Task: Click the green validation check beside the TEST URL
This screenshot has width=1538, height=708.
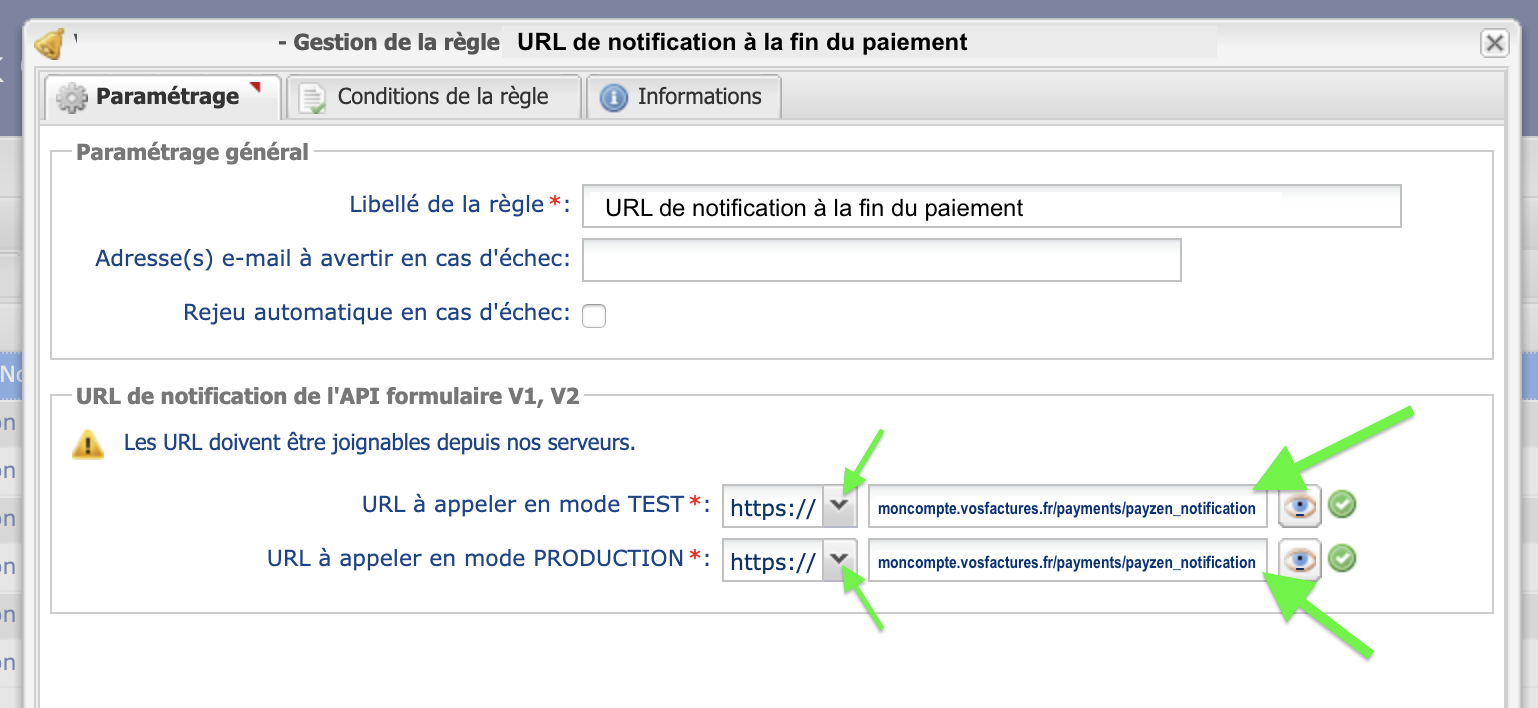Action: pyautogui.click(x=1341, y=505)
